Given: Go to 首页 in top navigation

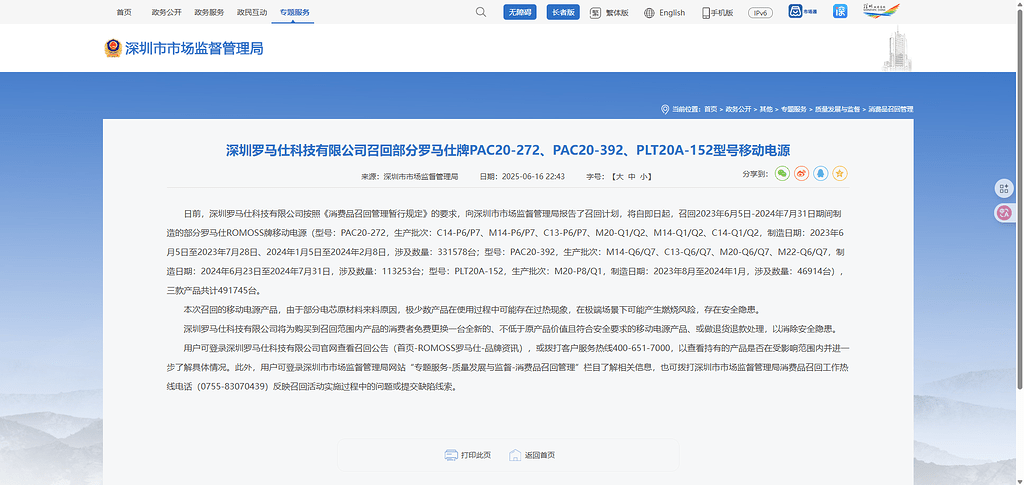Looking at the screenshot, I should 123,12.
